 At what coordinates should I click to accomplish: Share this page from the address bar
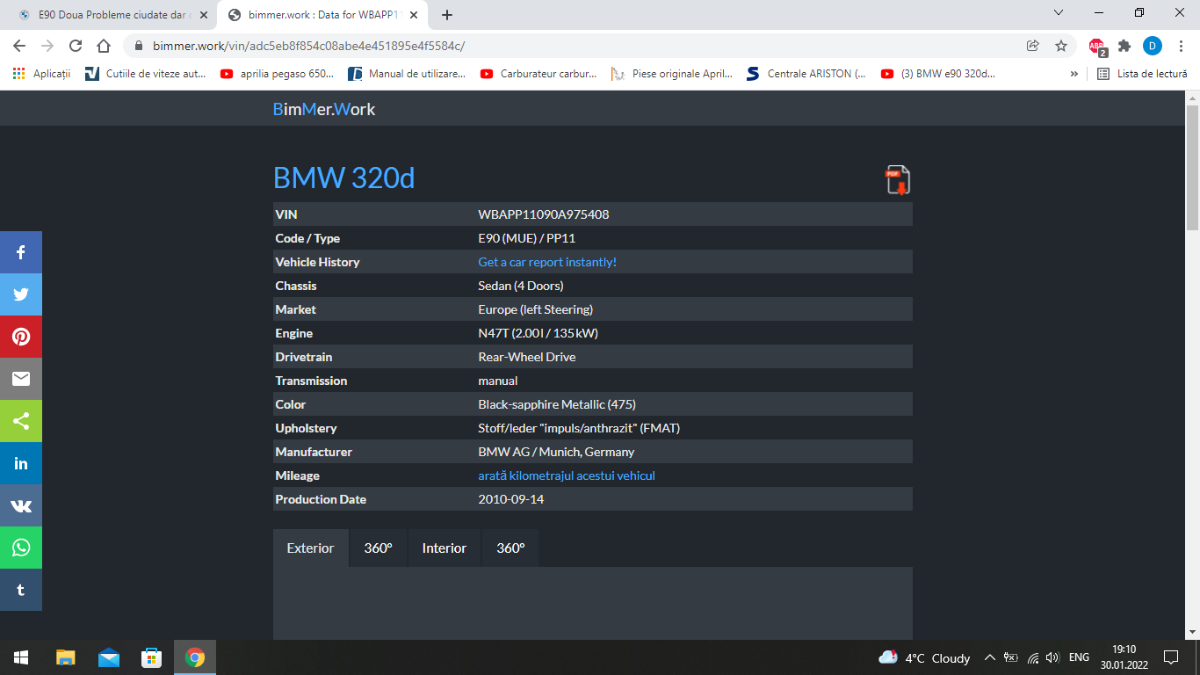coord(1033,46)
